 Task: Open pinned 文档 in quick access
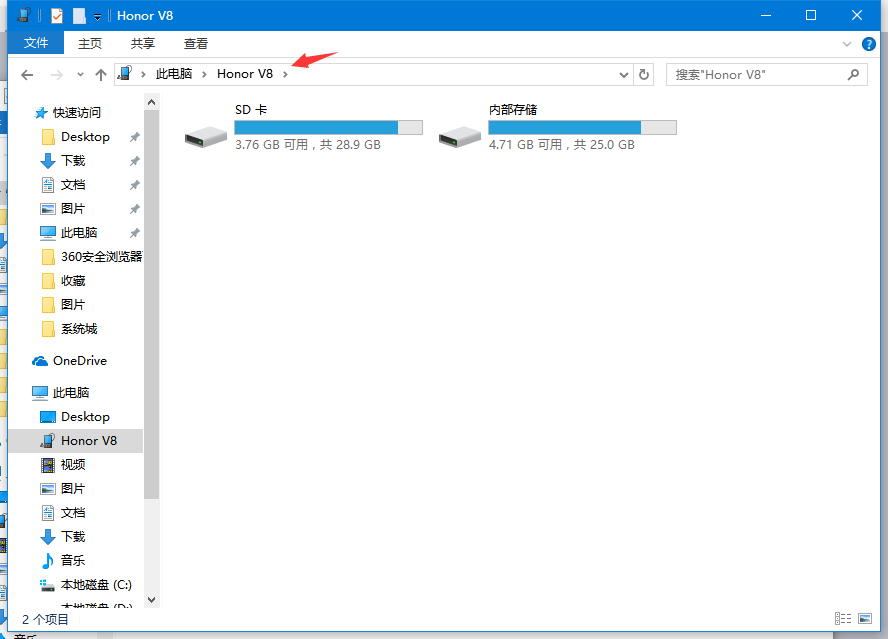point(73,185)
